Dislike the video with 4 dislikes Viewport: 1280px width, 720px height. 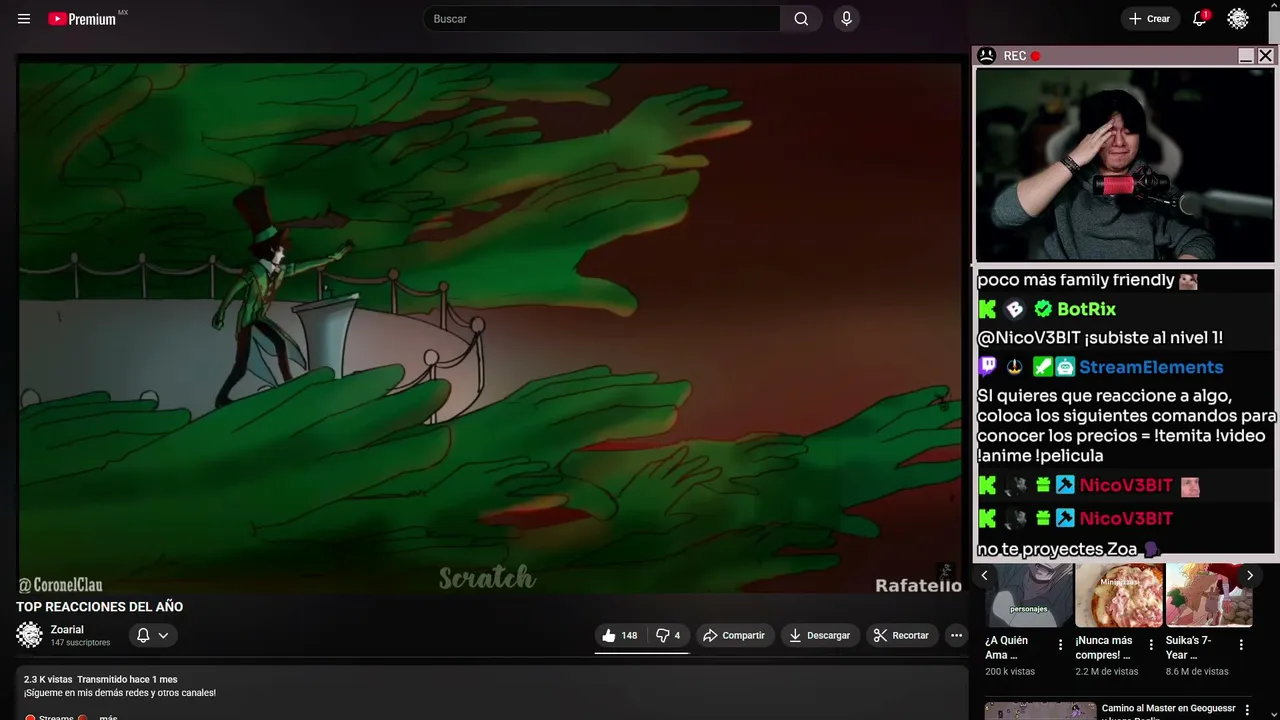667,635
